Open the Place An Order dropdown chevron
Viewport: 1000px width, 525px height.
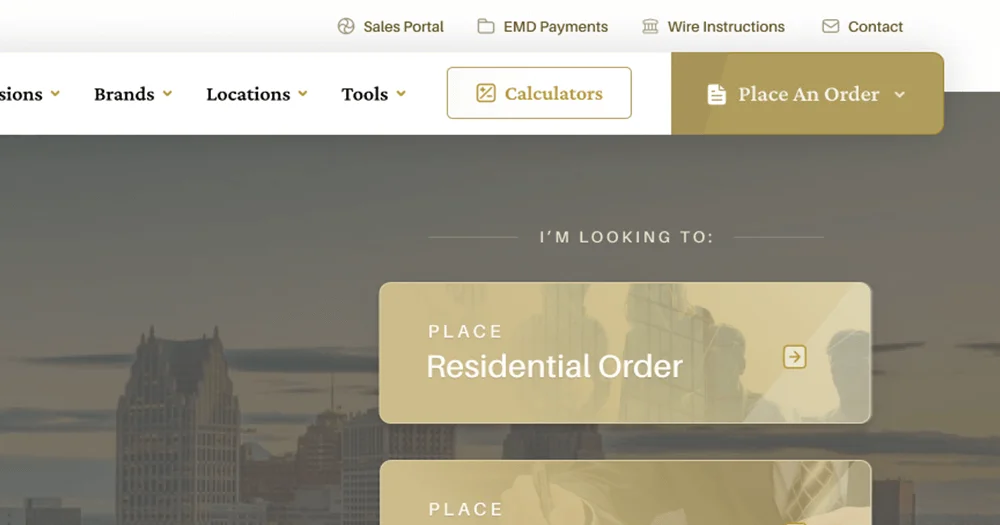900,95
